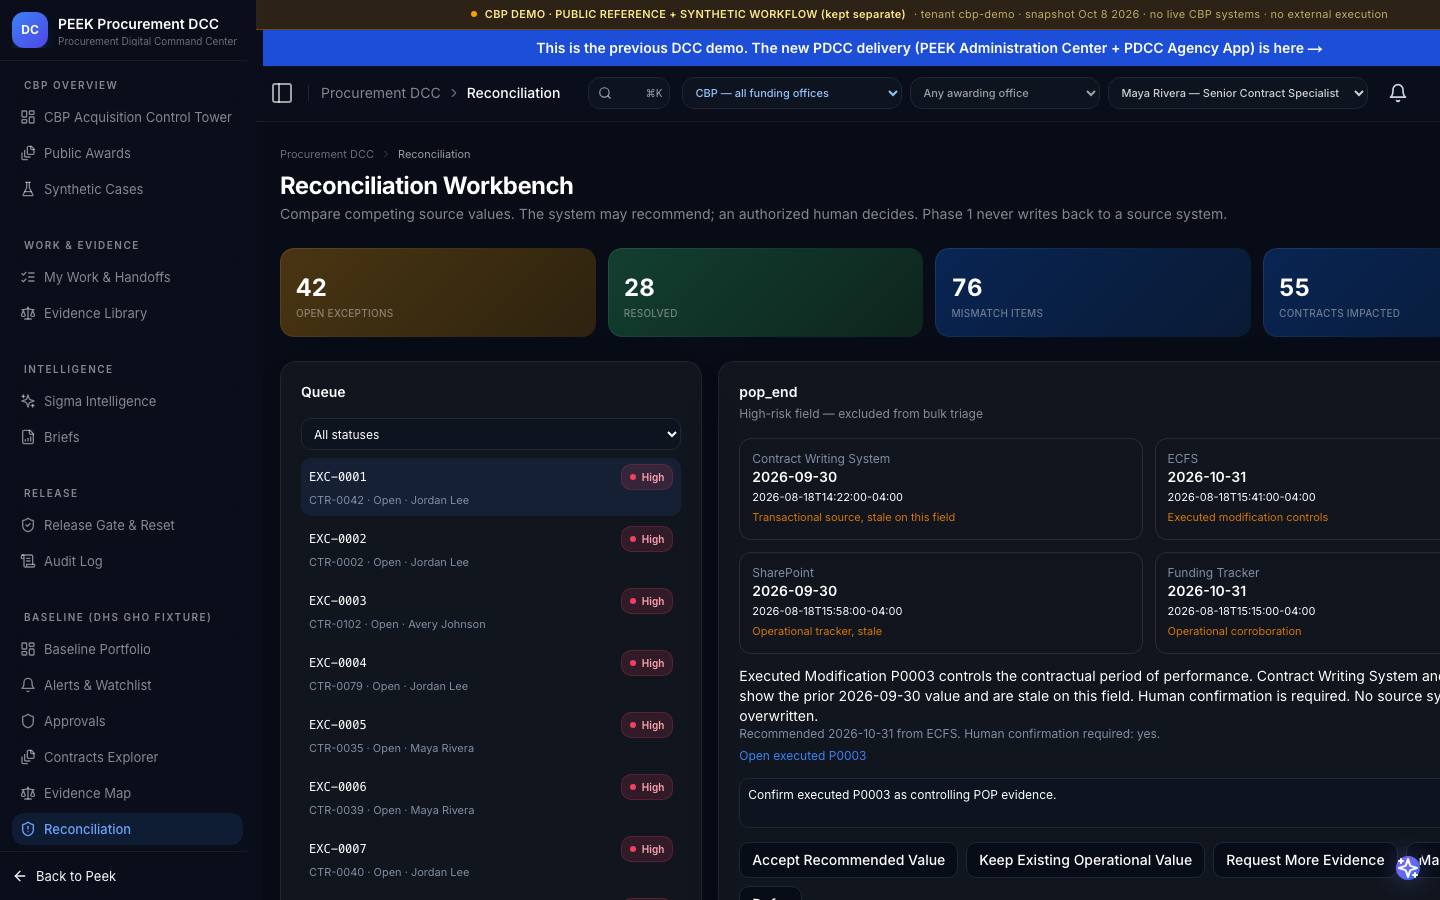1440x900 pixels.
Task: Click the ⌘K search box
Action: click(629, 93)
